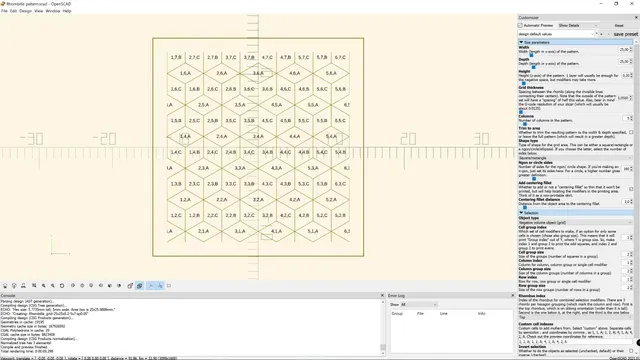The image size is (640, 360).
Task: Click the View All icon
Action: click(34, 286)
